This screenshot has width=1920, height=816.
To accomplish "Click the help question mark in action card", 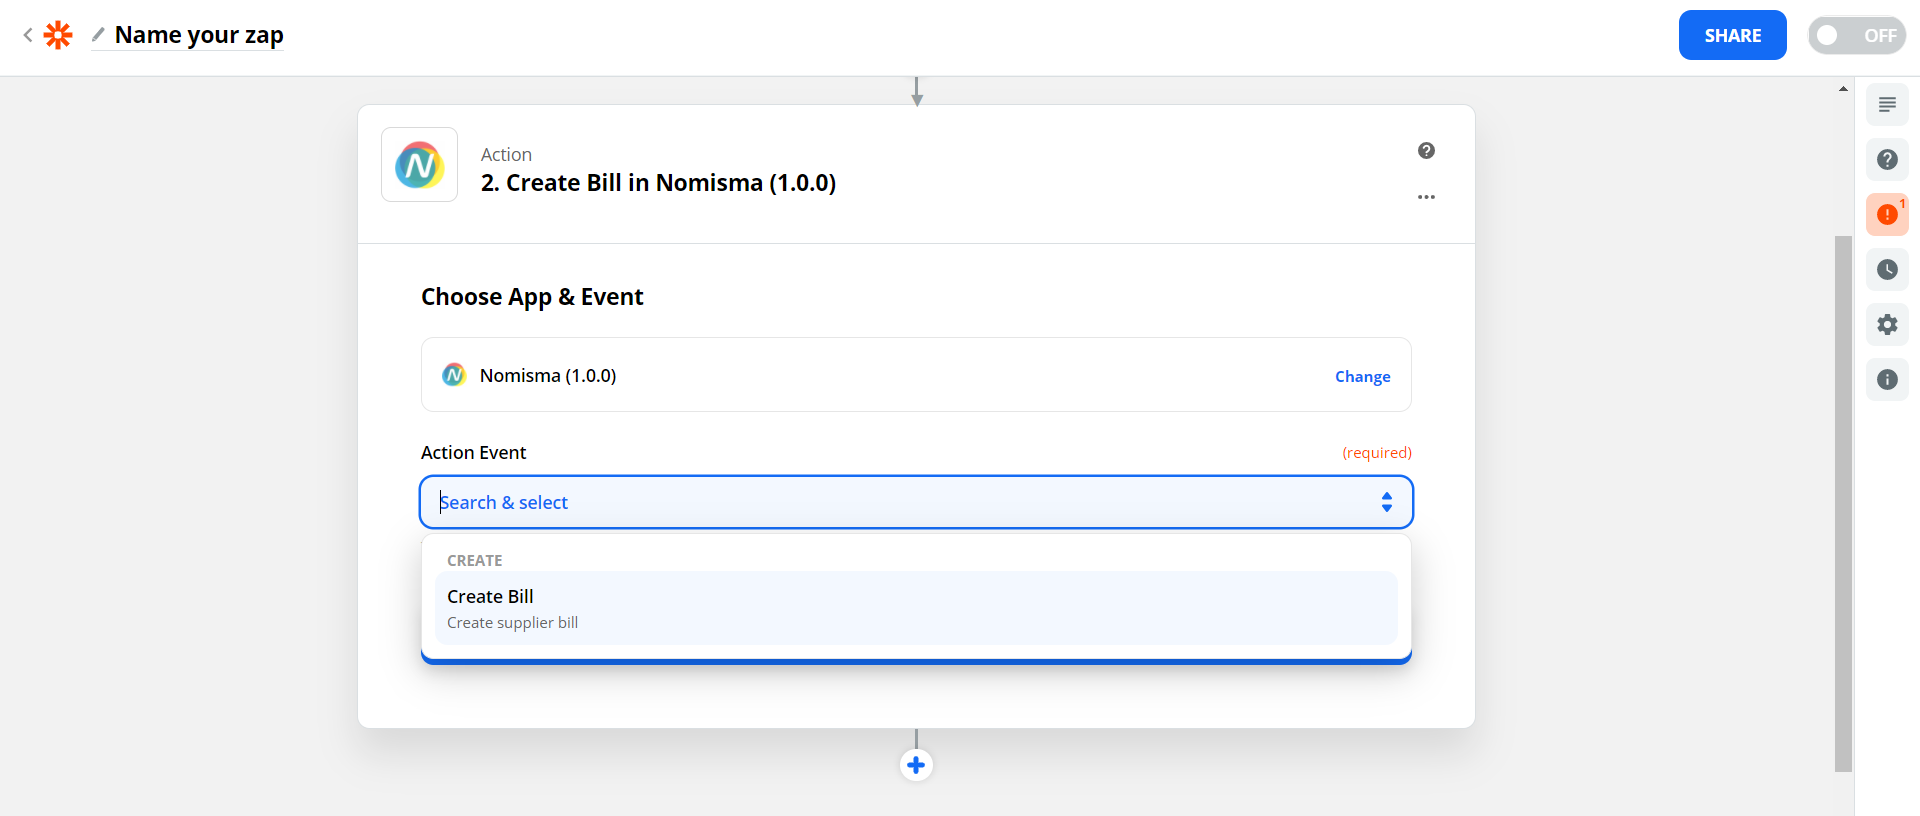I will [1426, 150].
